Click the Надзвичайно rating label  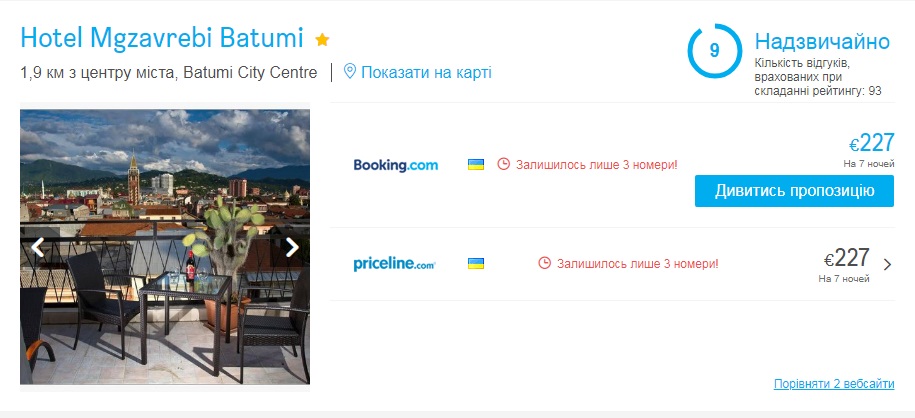tap(822, 42)
